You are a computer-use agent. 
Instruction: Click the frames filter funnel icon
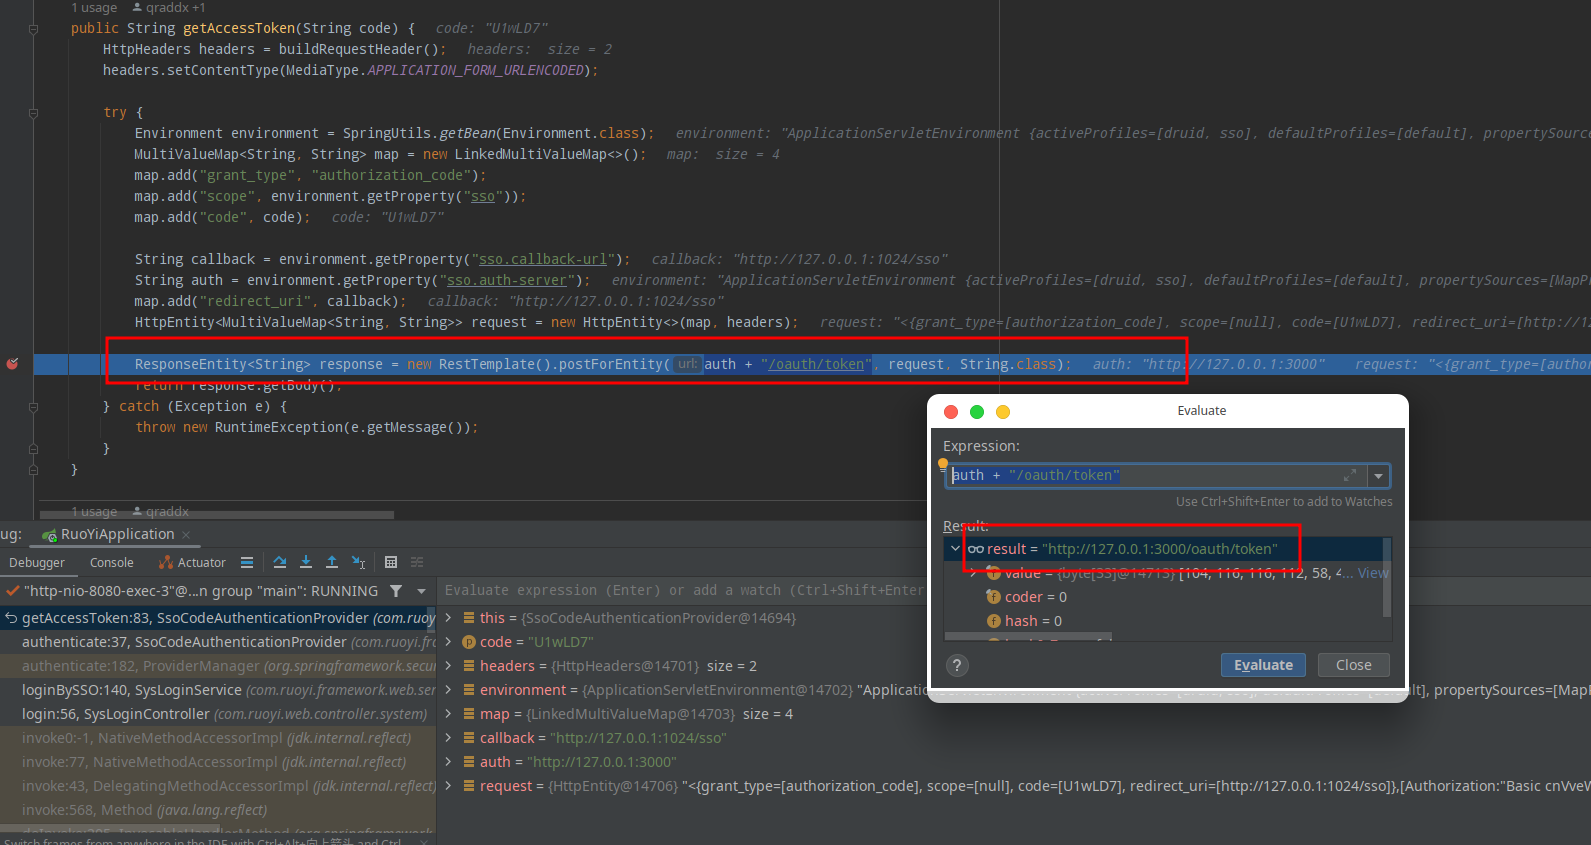tap(396, 591)
